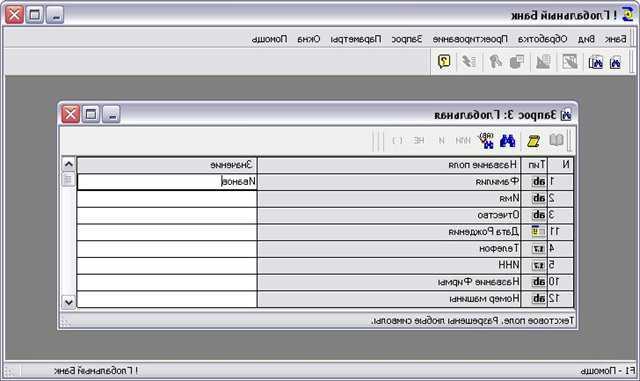Open the Вид menu
This screenshot has height=381, width=640.
(586, 39)
